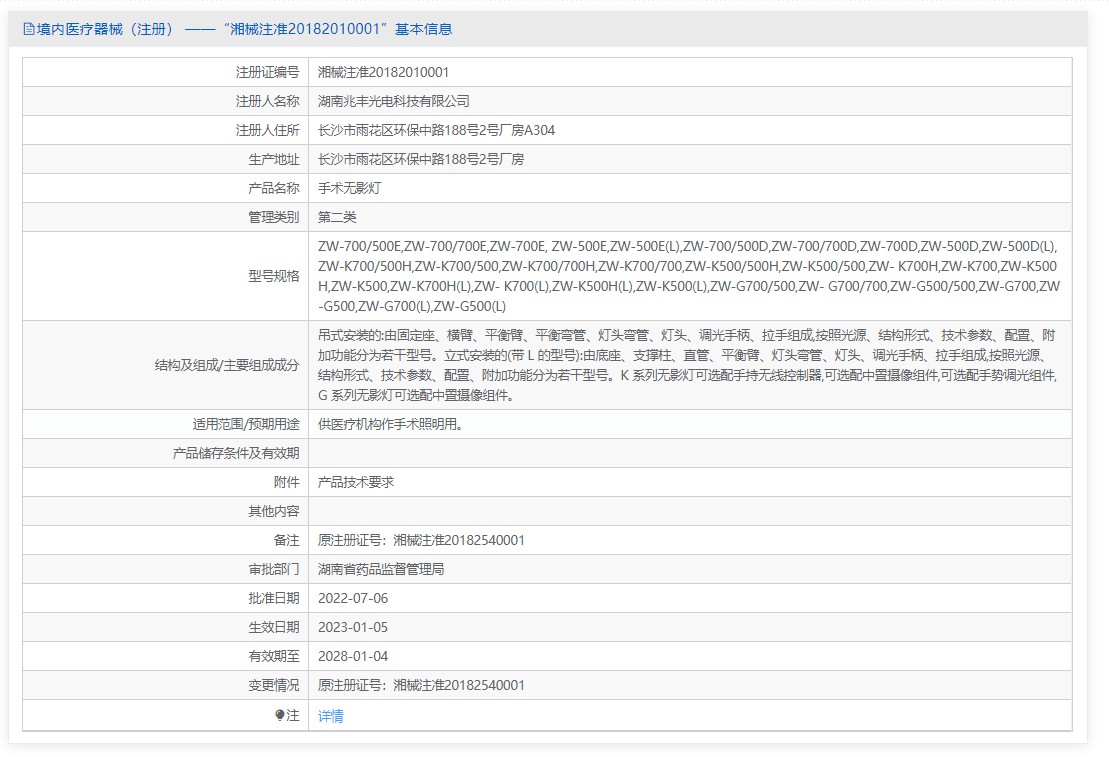Screen dimensions: 1109x757
Task: Select 备注 value 原注册证号：湘械注准20182540001
Action: [x=421, y=540]
